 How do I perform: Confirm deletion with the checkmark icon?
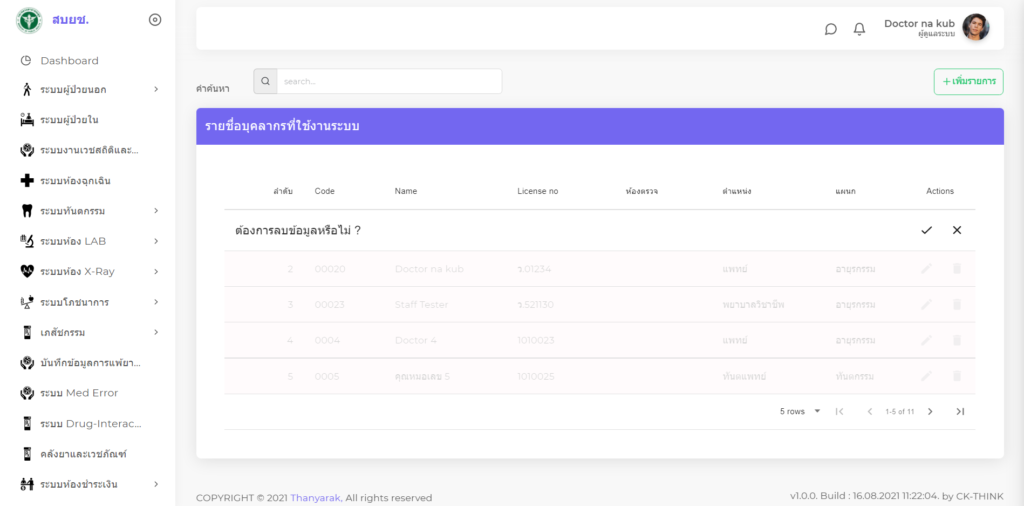tap(926, 230)
